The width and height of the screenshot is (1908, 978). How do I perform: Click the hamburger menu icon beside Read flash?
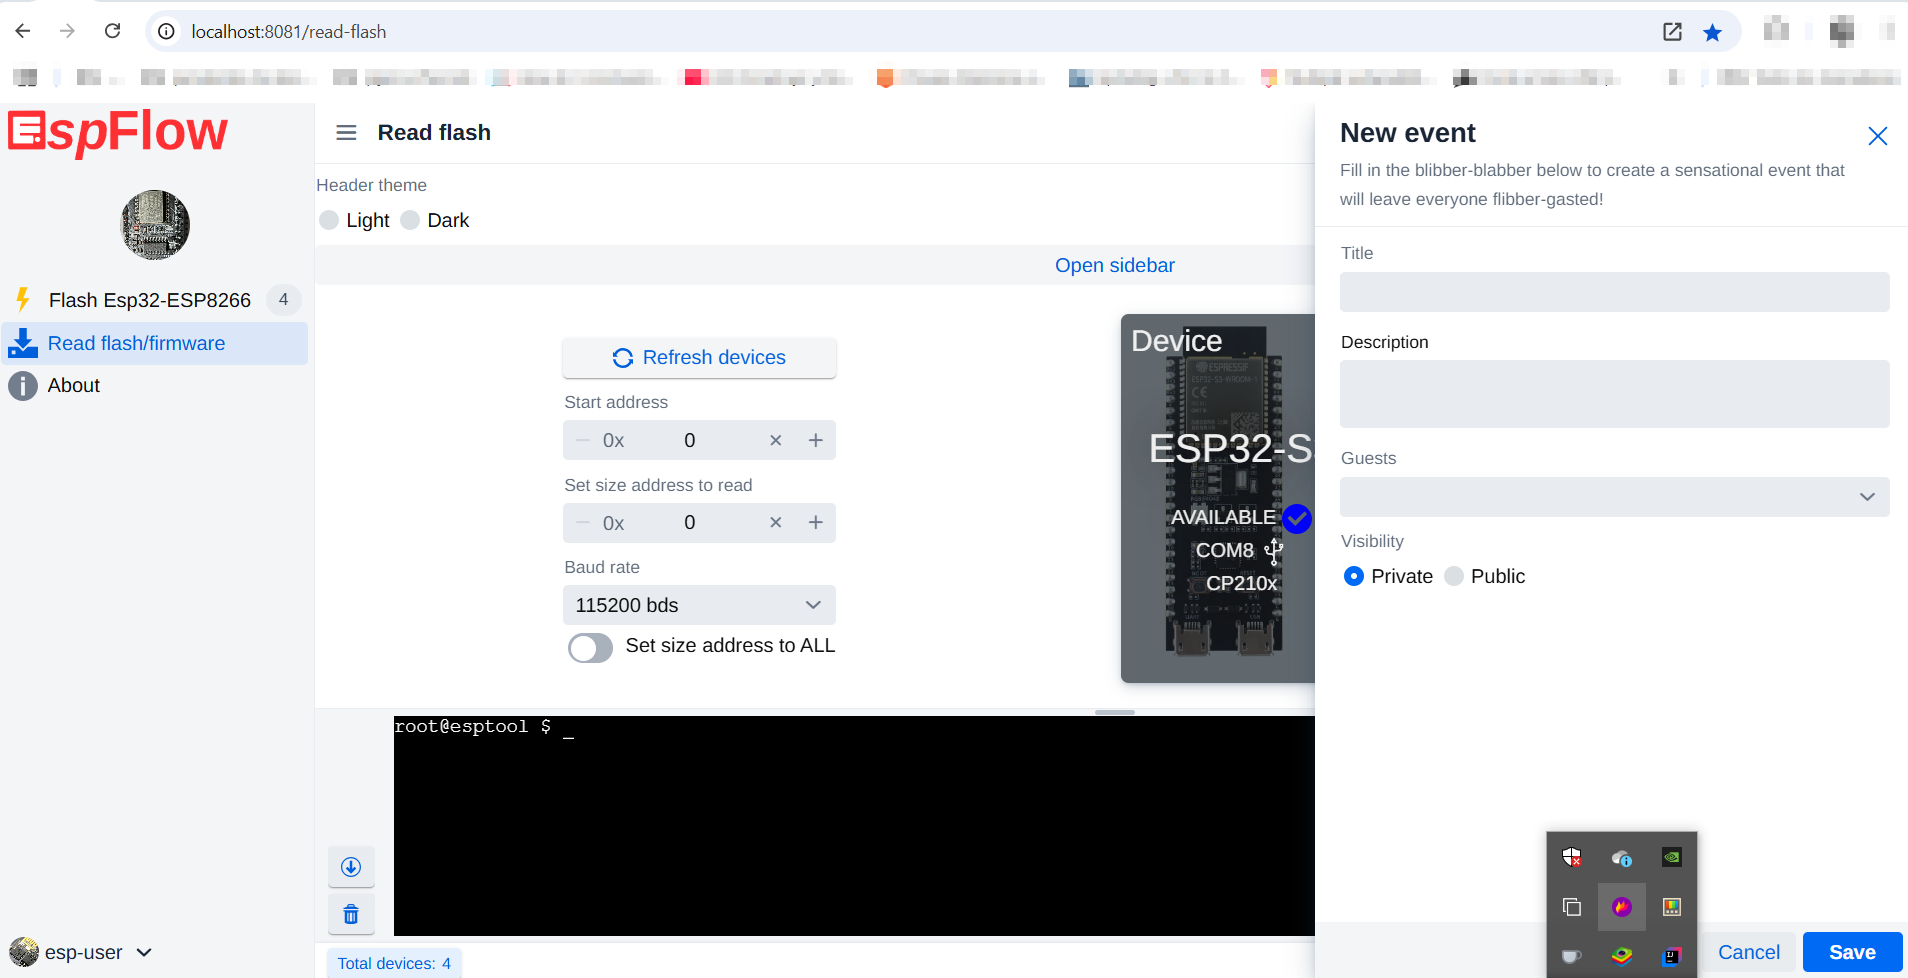346,133
